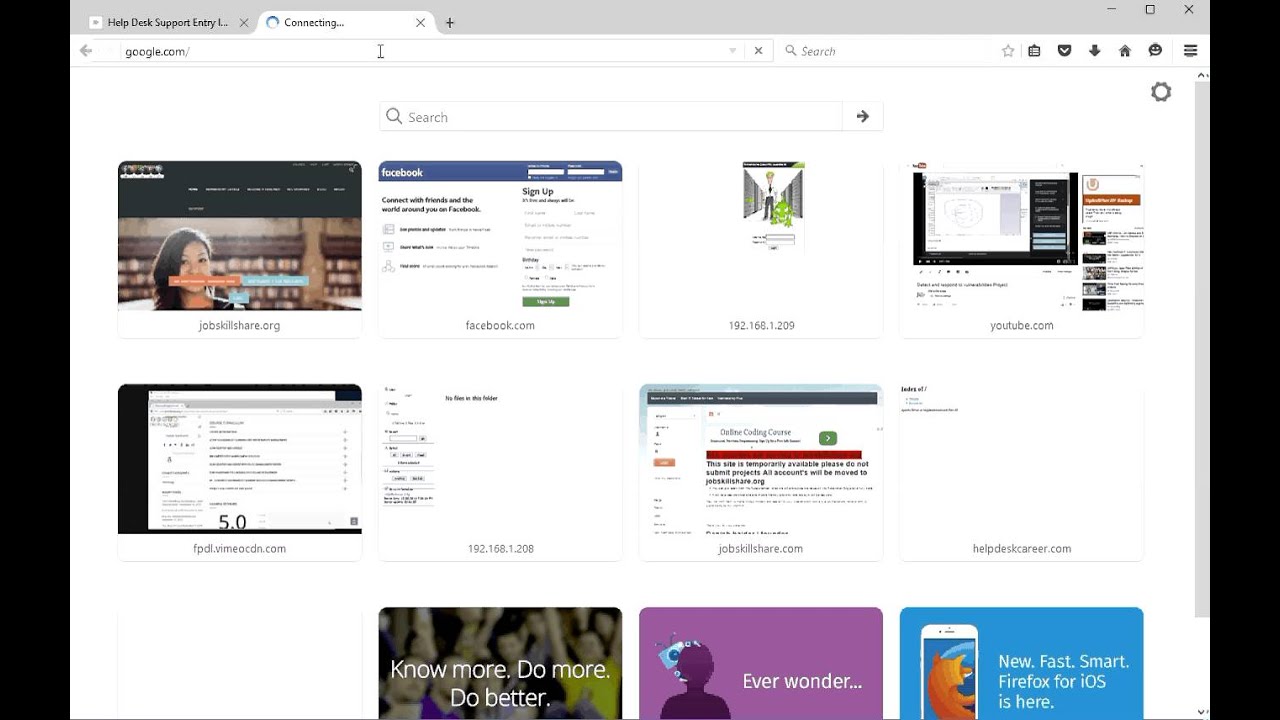Open the 192.168.1.208 tile

pos(500,472)
